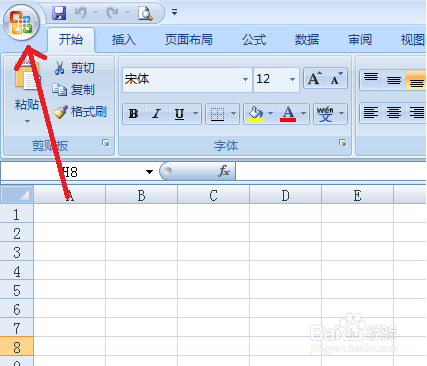The width and height of the screenshot is (427, 366).
Task: Select column B header
Action: point(142,196)
